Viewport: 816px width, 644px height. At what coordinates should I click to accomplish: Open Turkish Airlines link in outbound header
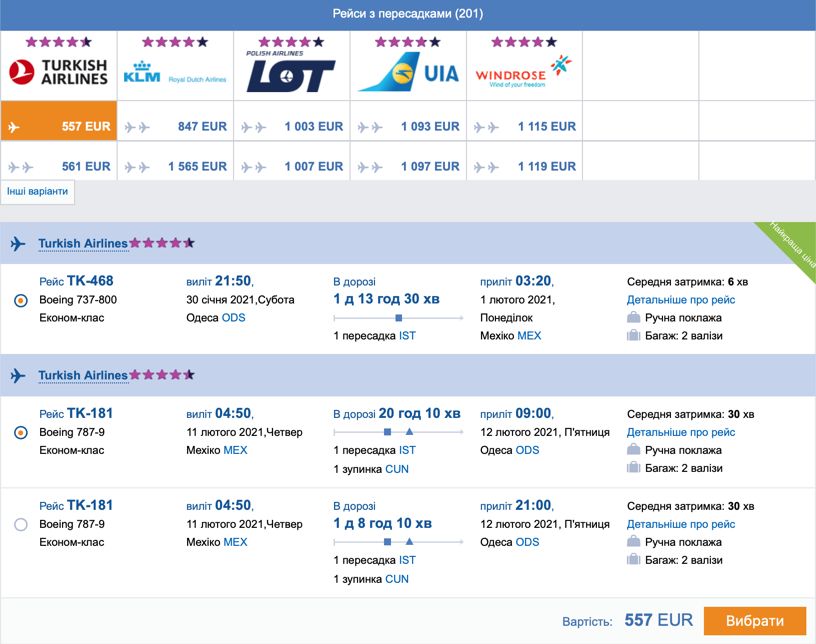[x=83, y=243]
